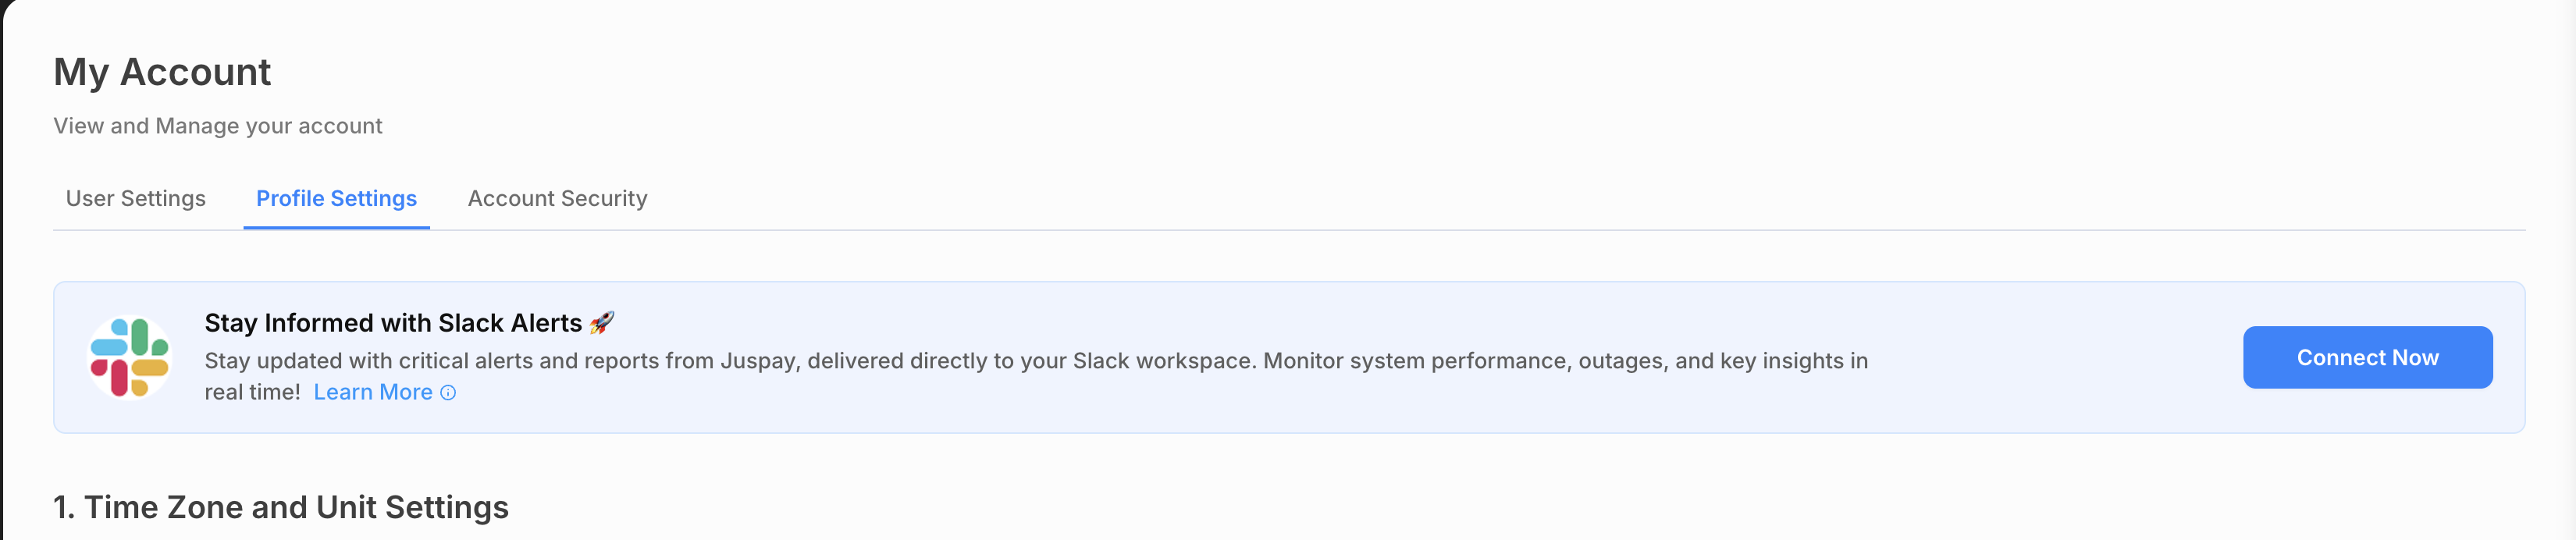
Task: Click the rocket emoji beside Slack Alerts
Action: click(601, 323)
